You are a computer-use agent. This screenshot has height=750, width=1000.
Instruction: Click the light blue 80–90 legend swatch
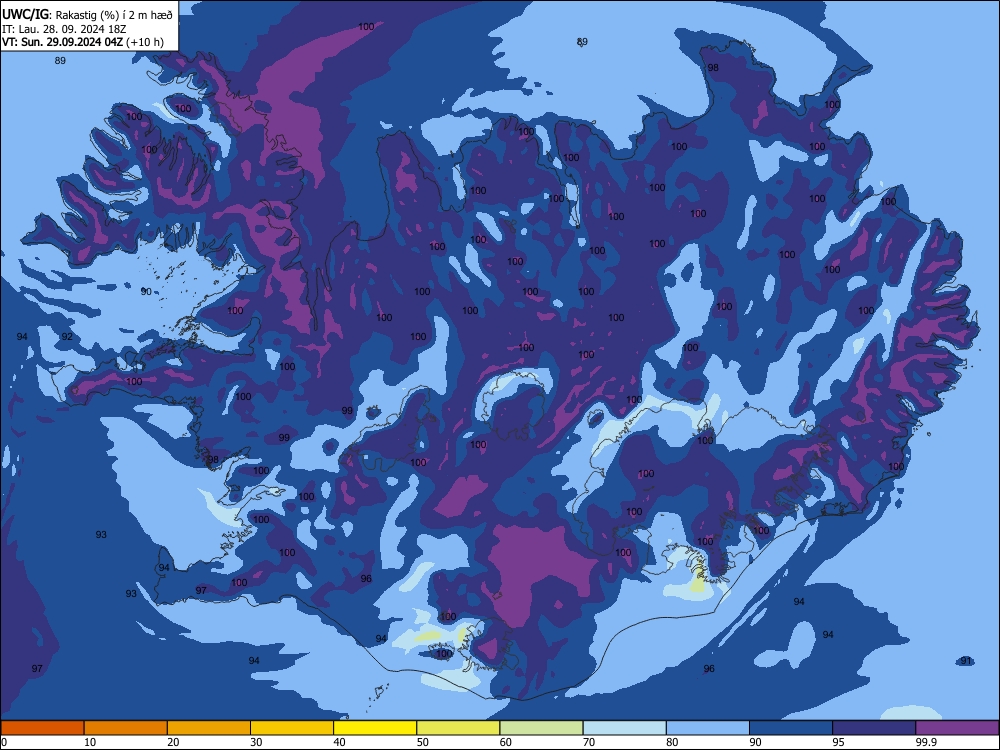pyautogui.click(x=708, y=728)
